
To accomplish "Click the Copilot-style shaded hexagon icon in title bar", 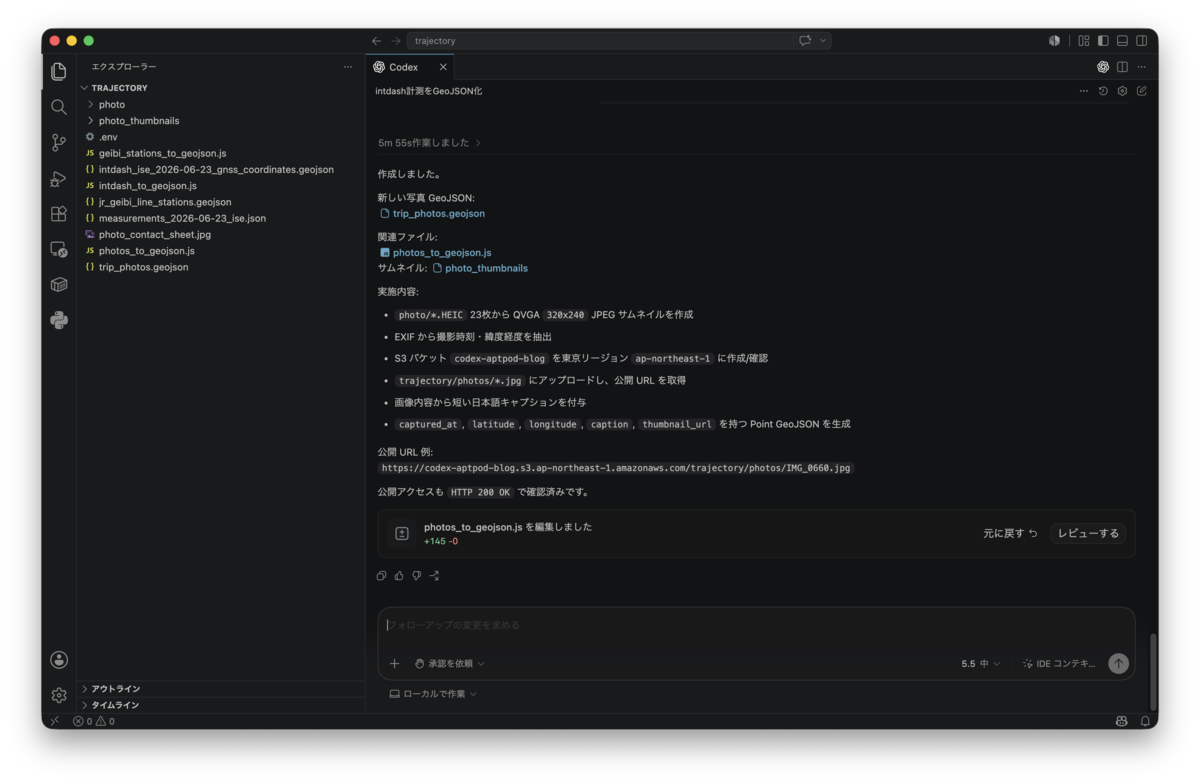I will coord(1054,41).
